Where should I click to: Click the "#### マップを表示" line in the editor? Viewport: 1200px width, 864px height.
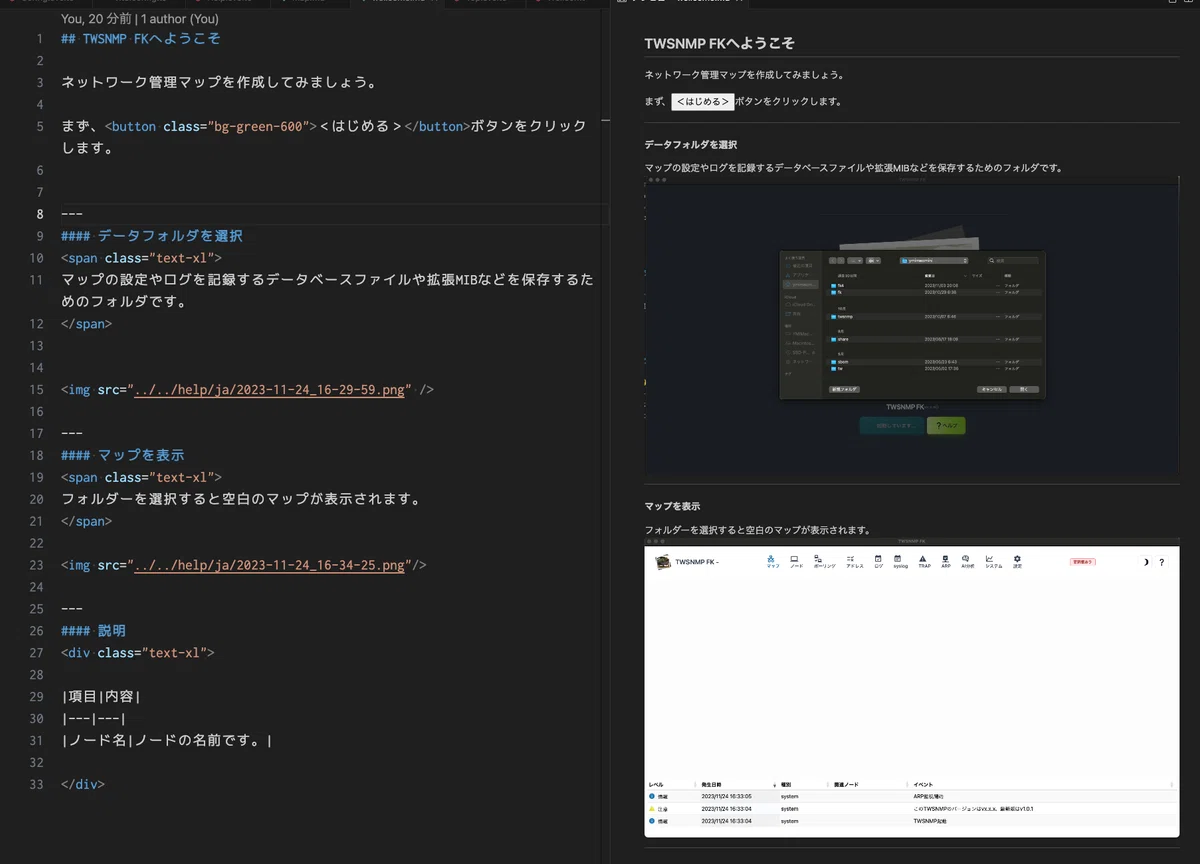click(x=122, y=455)
